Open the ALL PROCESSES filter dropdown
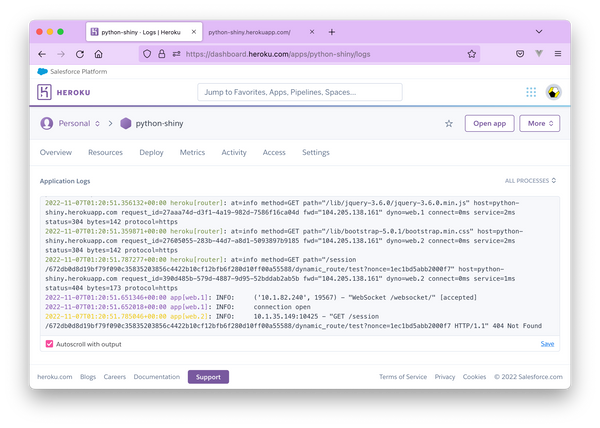 click(530, 181)
